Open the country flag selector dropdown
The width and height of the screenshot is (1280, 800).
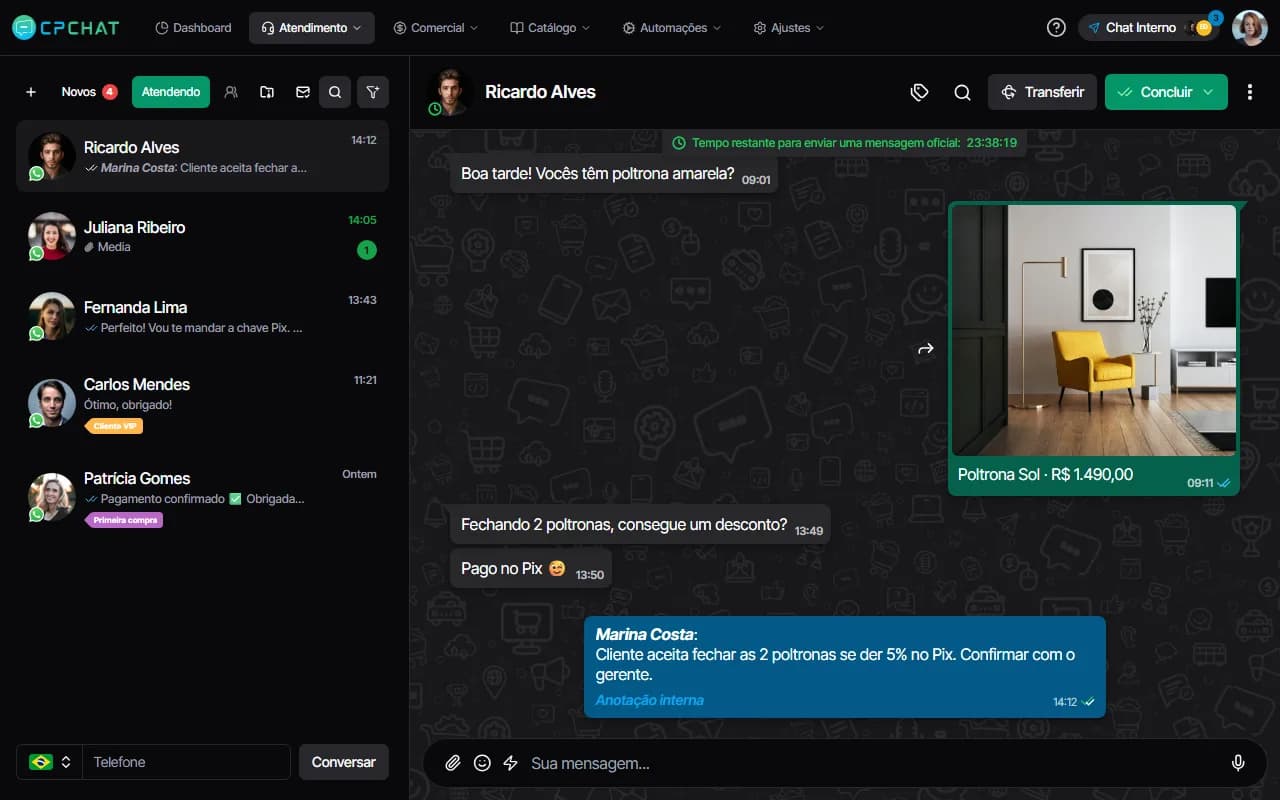coord(50,762)
